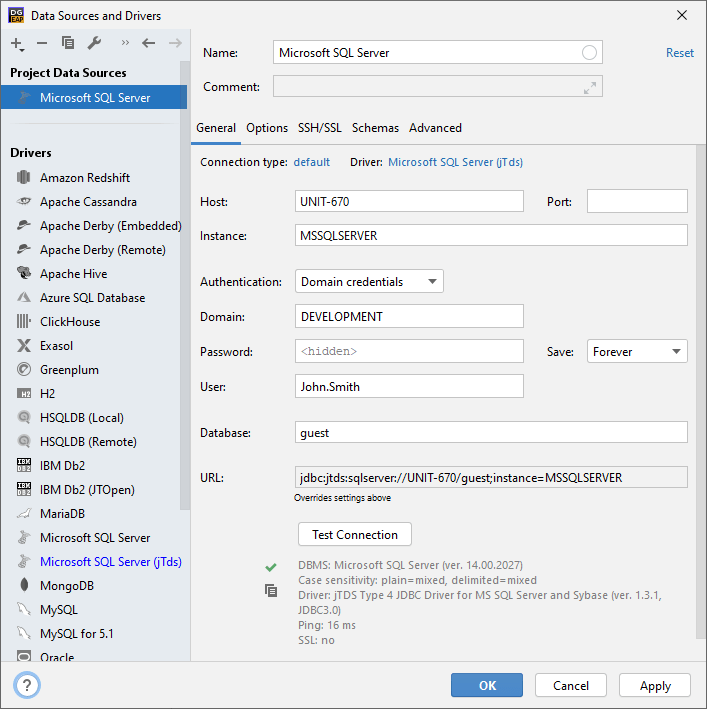
Task: Focus the JDBC URL field
Action: (491, 477)
